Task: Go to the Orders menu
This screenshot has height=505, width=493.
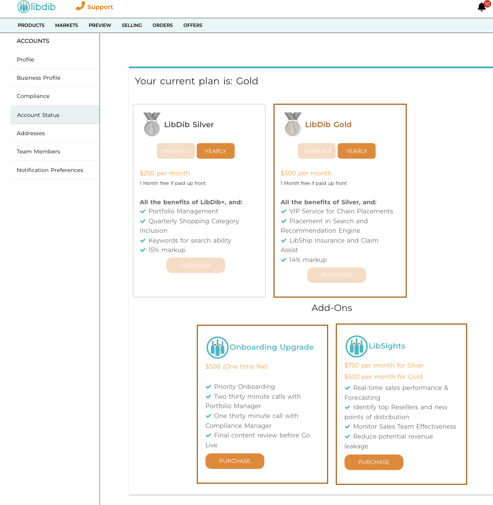Action: click(x=163, y=25)
